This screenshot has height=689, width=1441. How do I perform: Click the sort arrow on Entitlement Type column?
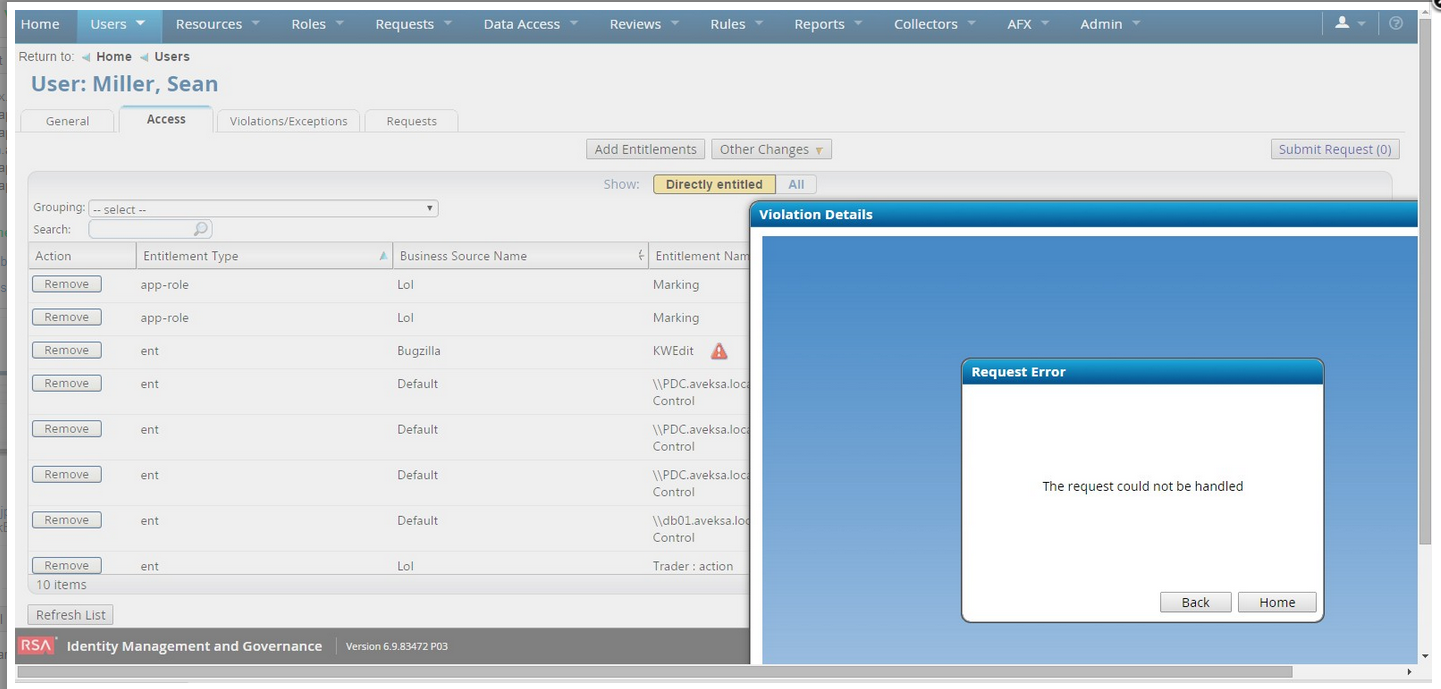tap(383, 257)
